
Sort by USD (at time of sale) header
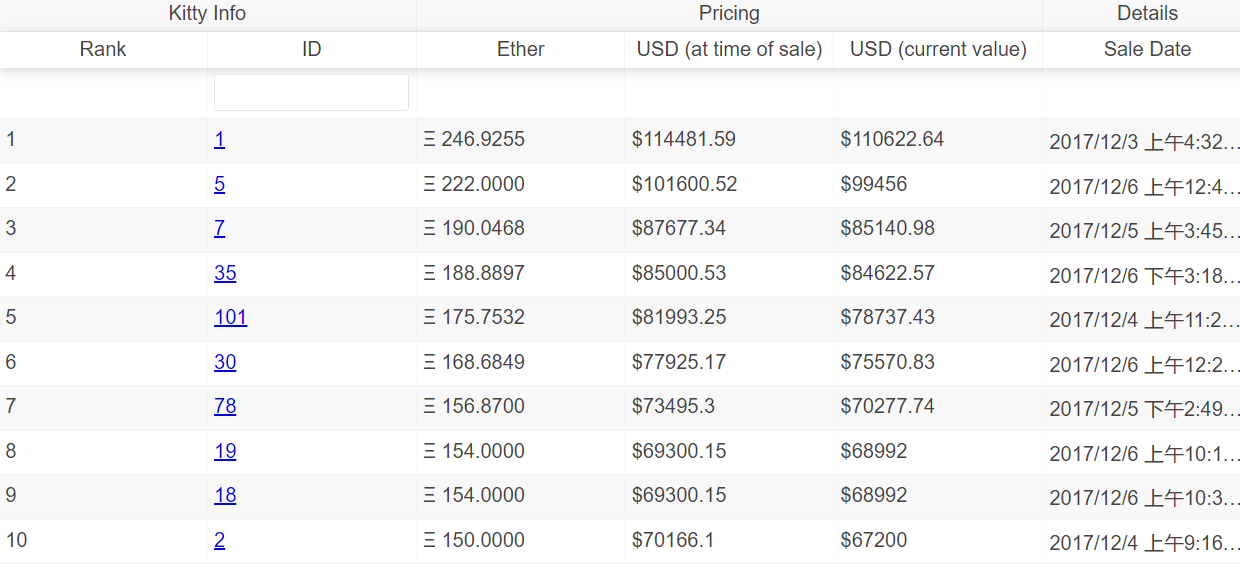coord(729,49)
